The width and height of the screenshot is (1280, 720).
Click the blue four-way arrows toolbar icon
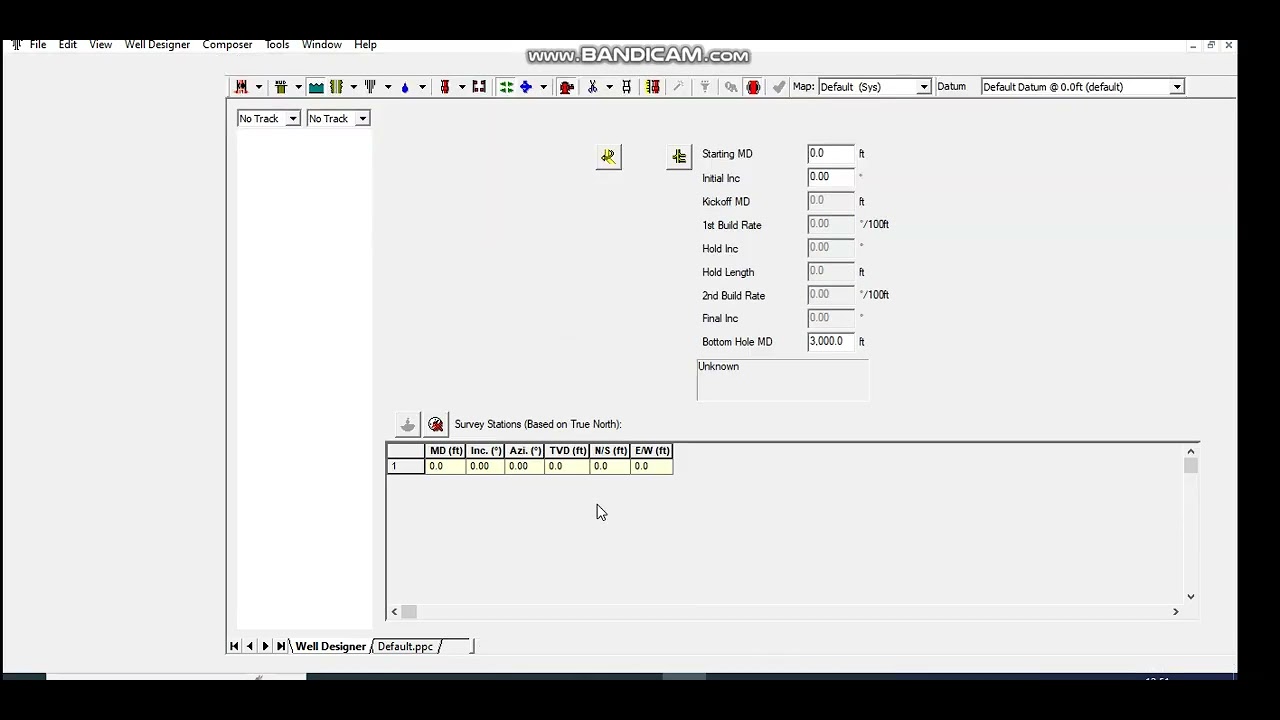click(x=525, y=87)
